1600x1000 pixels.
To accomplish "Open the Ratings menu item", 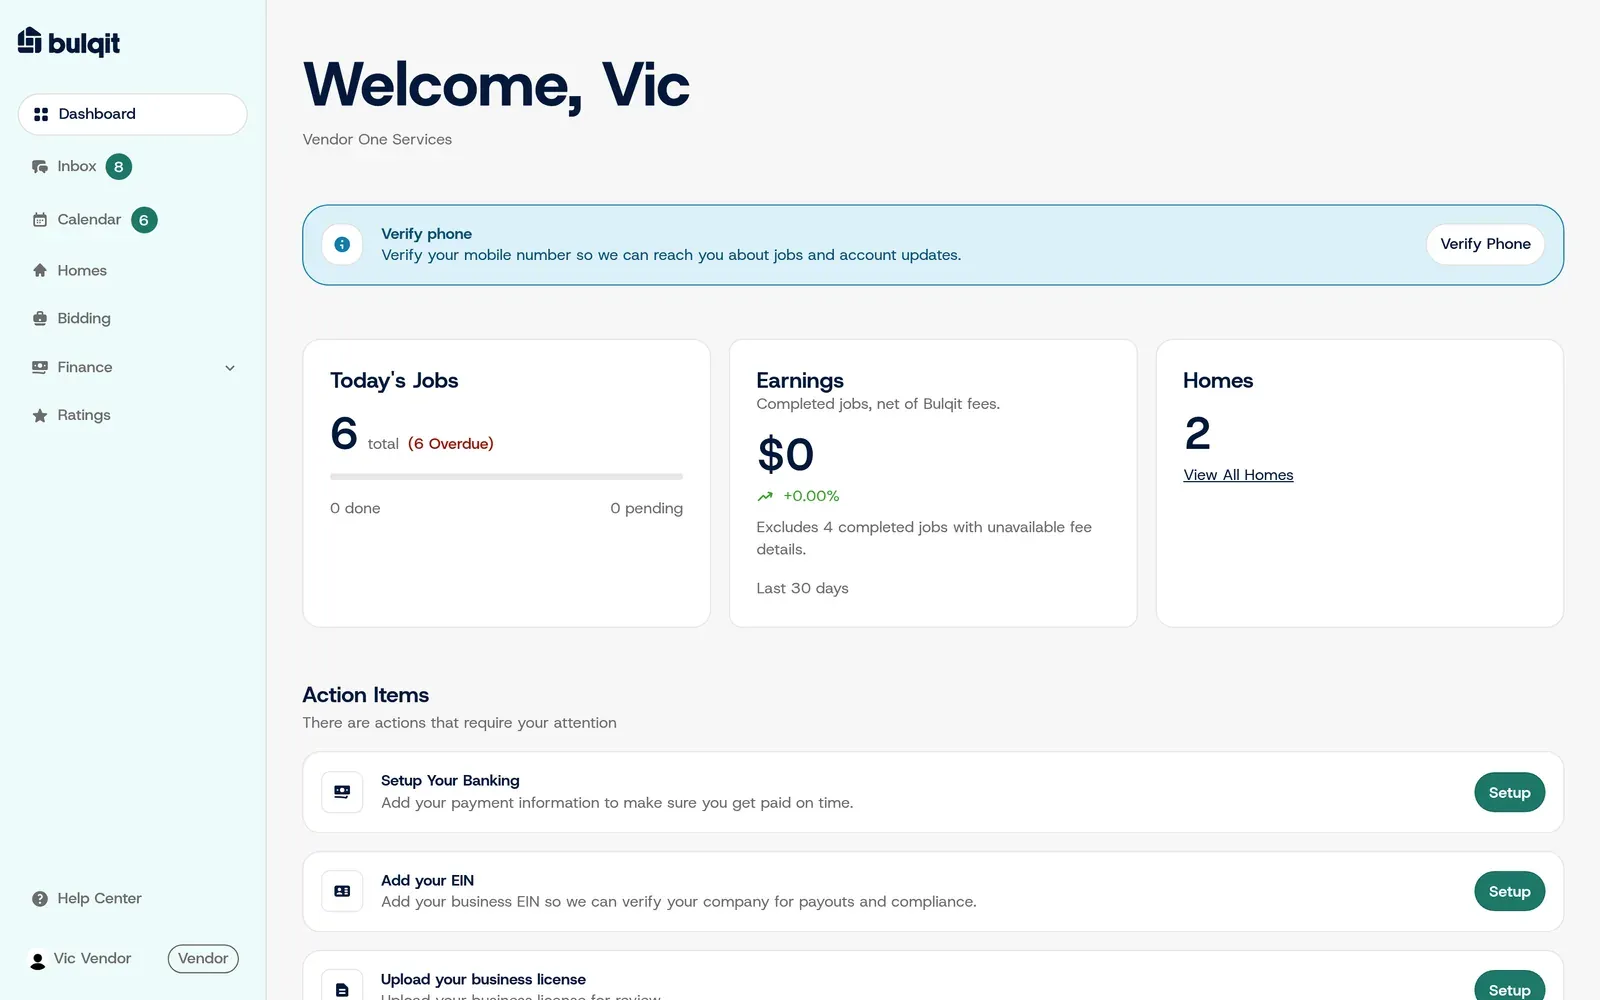I will [x=132, y=416].
